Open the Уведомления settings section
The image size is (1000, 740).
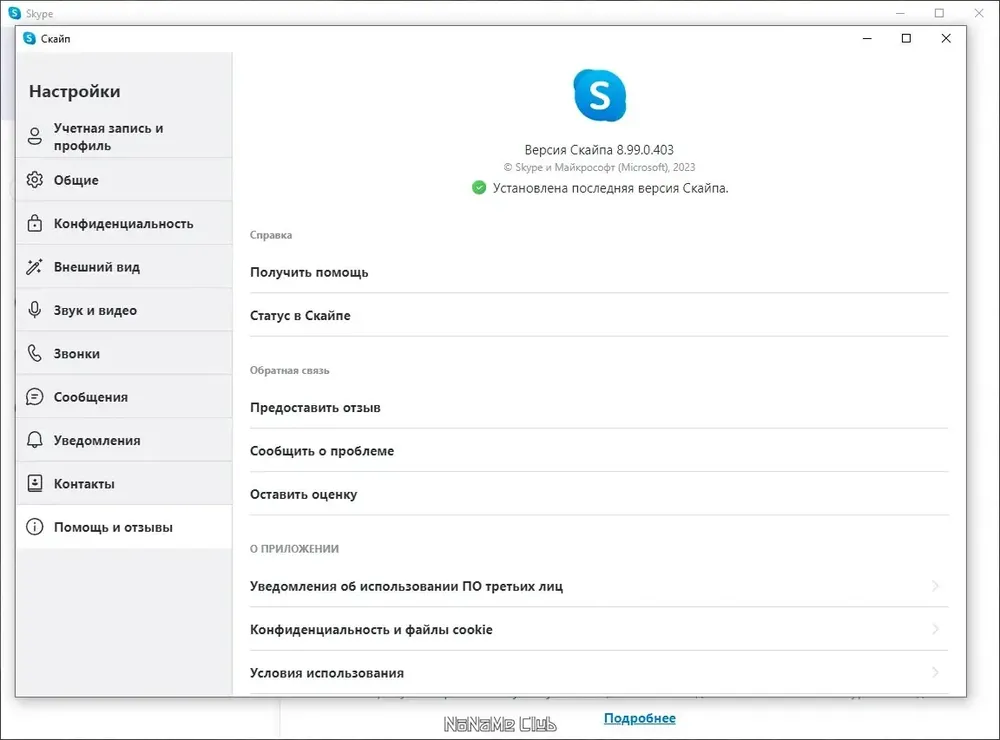pos(124,440)
